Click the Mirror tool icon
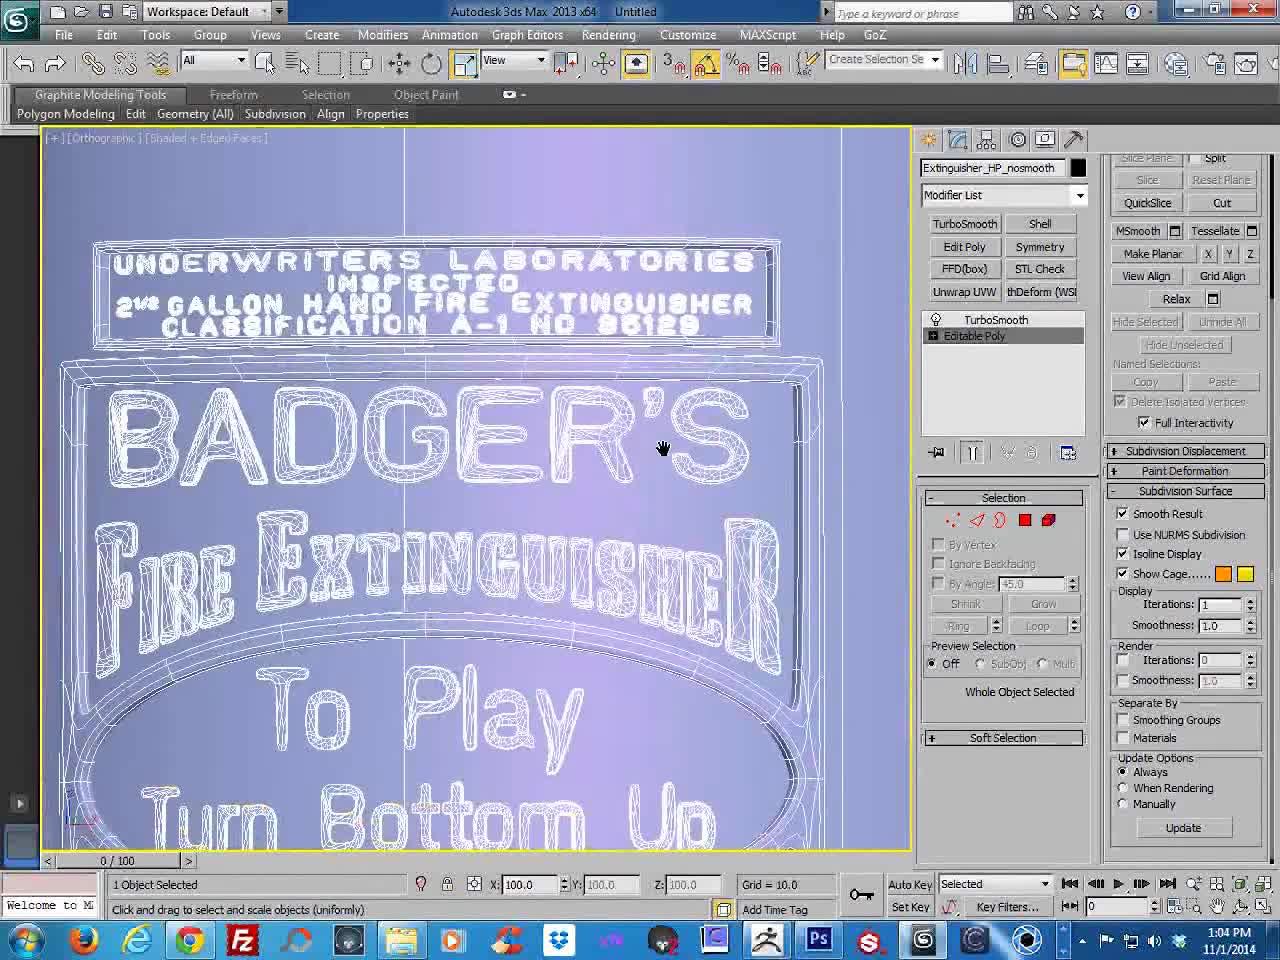Screen dimensions: 1280x960 pos(965,63)
